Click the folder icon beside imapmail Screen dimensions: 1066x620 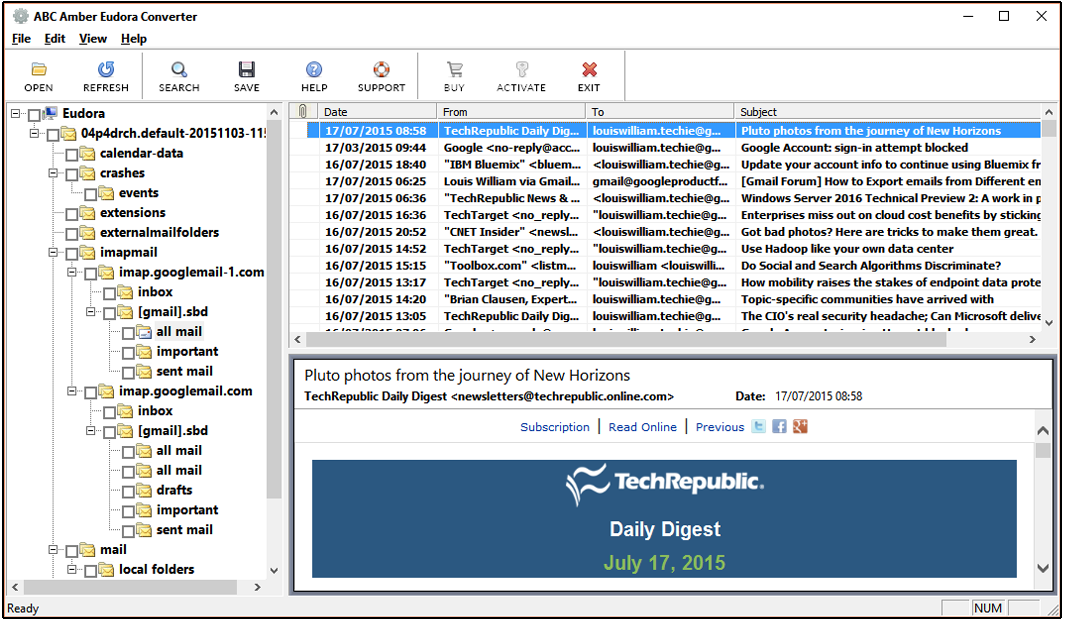click(x=87, y=253)
